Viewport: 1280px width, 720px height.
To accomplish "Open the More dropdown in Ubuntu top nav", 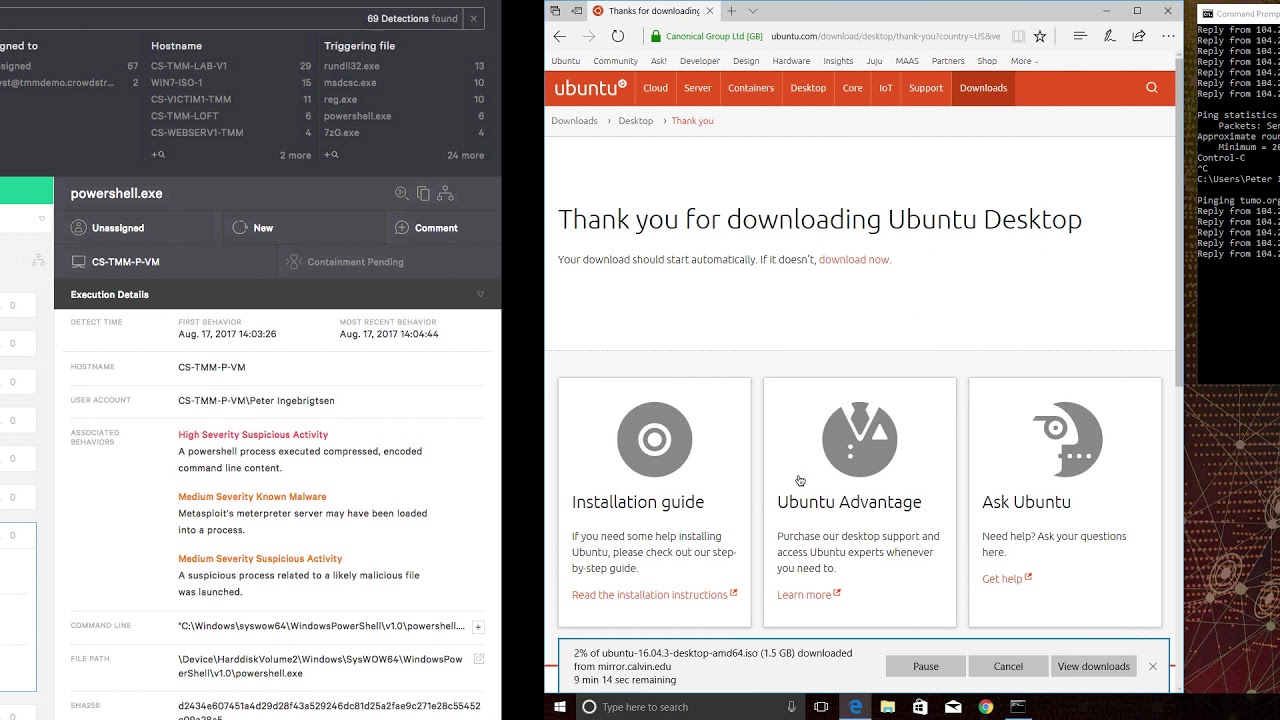I will 1024,61.
